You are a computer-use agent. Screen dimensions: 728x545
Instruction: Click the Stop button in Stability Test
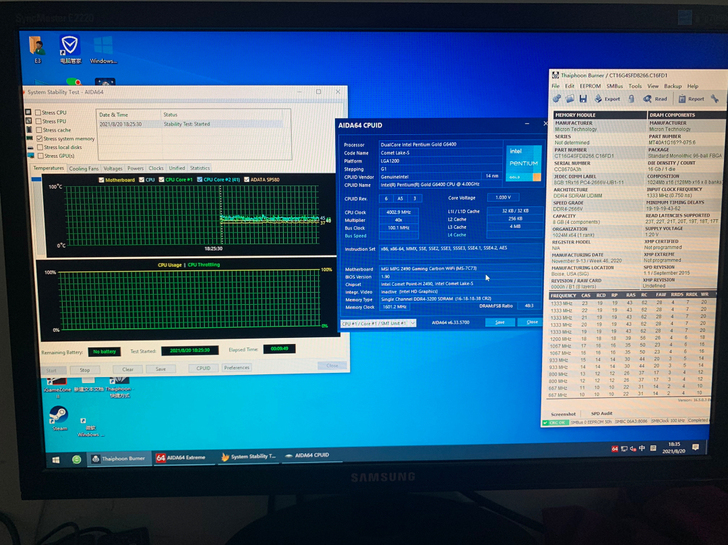point(84,370)
